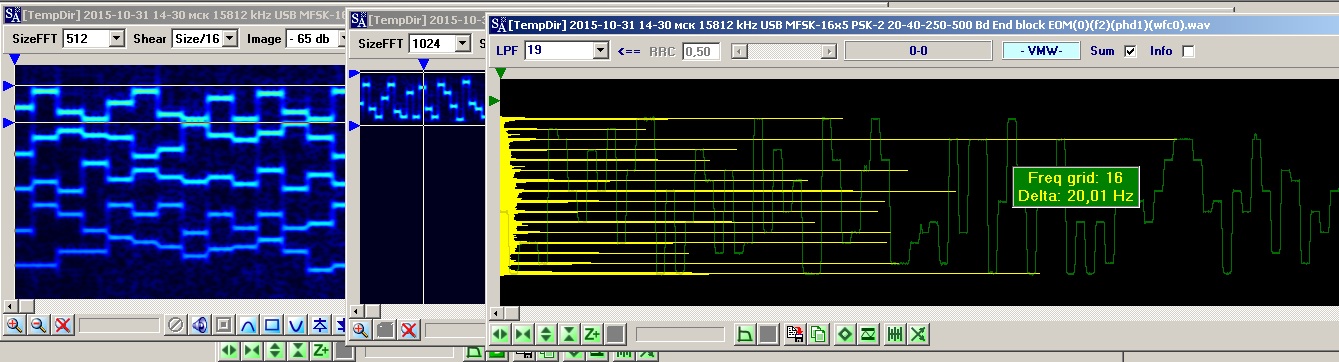Enable the Info checkbox
1339x362 pixels.
tap(1188, 51)
